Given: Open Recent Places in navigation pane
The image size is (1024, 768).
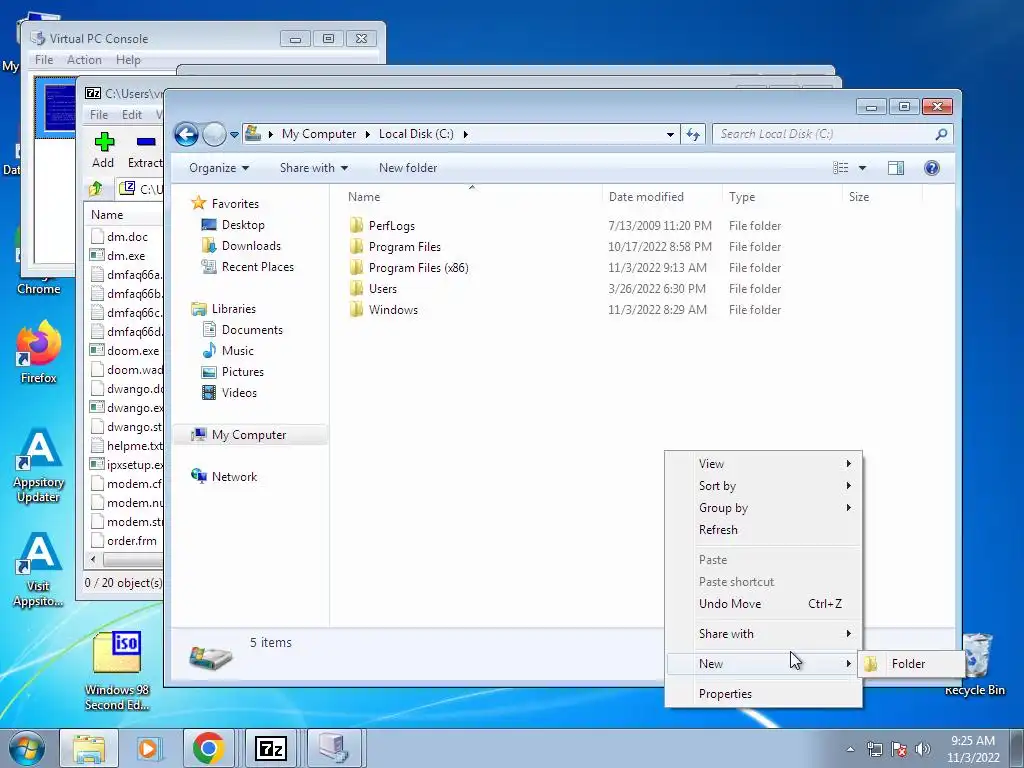Looking at the screenshot, I should coord(257,266).
